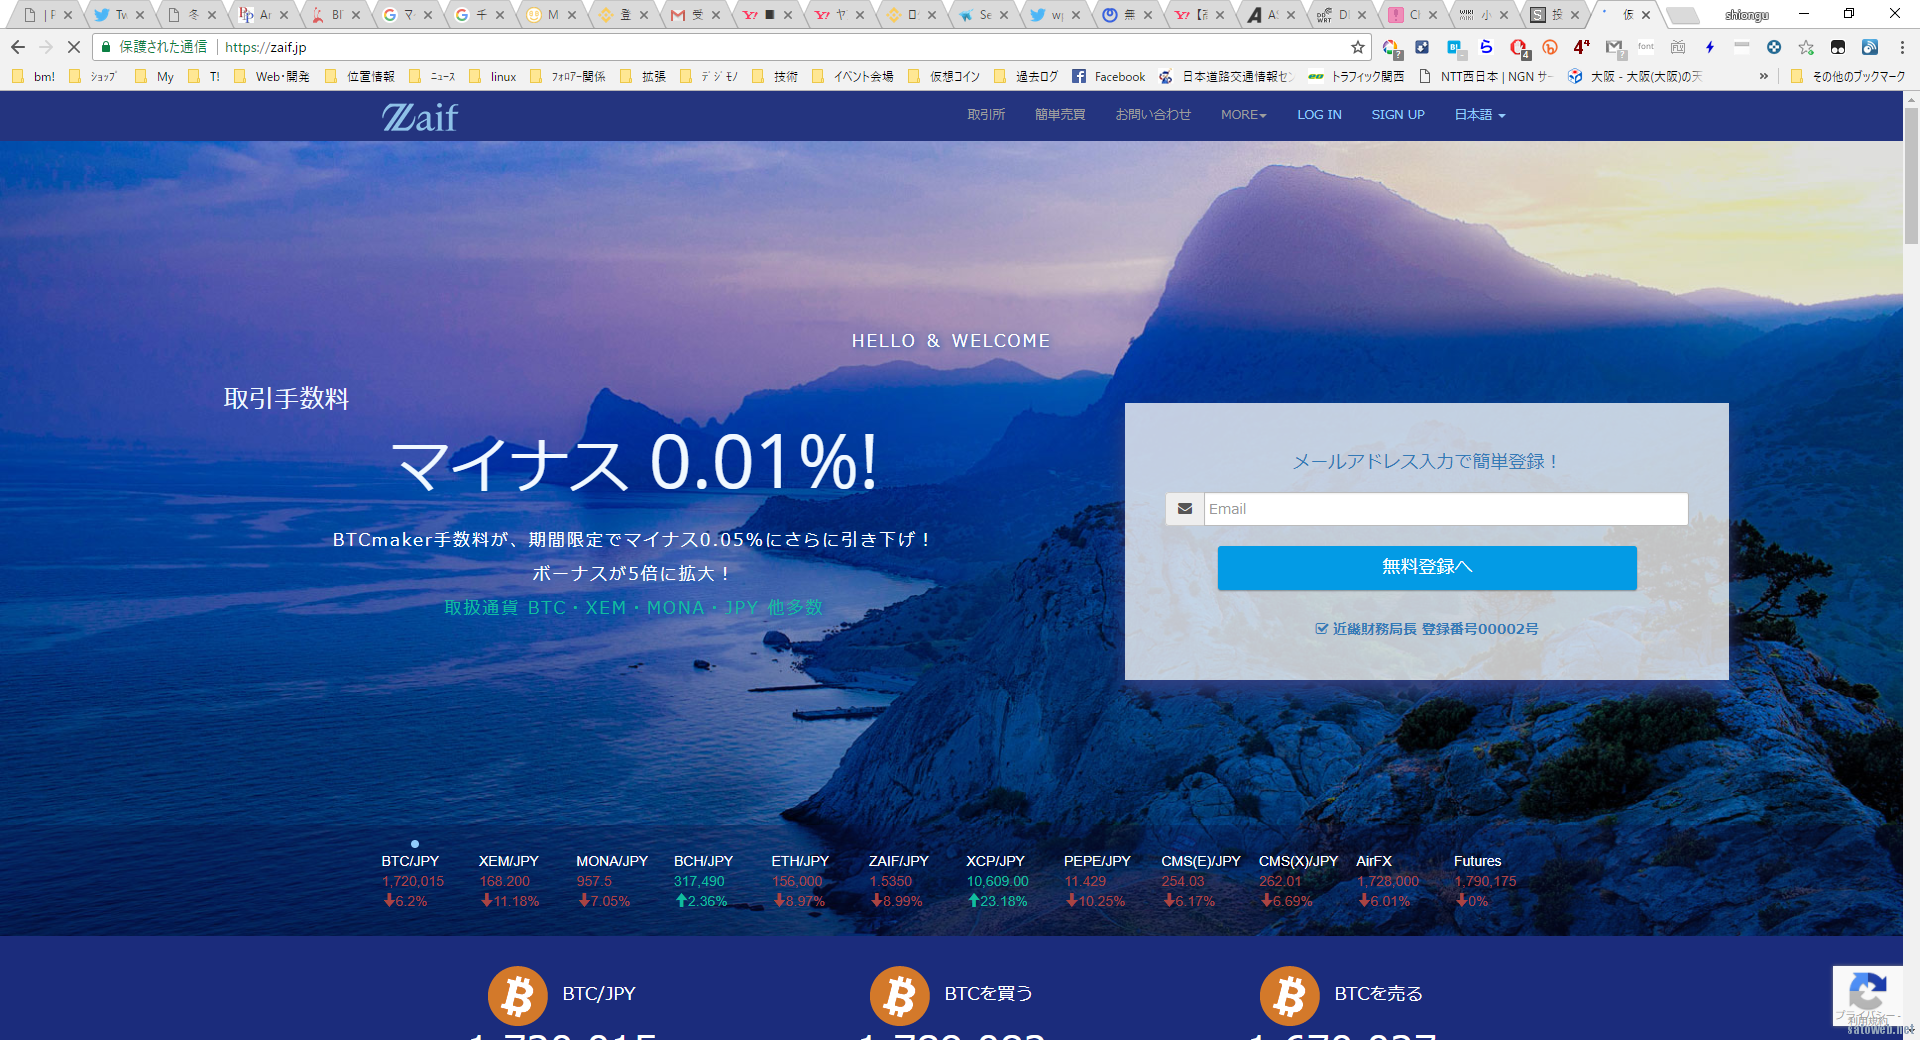The width and height of the screenshot is (1920, 1040).
Task: Open the 取引所 menu item
Action: pyautogui.click(x=985, y=115)
